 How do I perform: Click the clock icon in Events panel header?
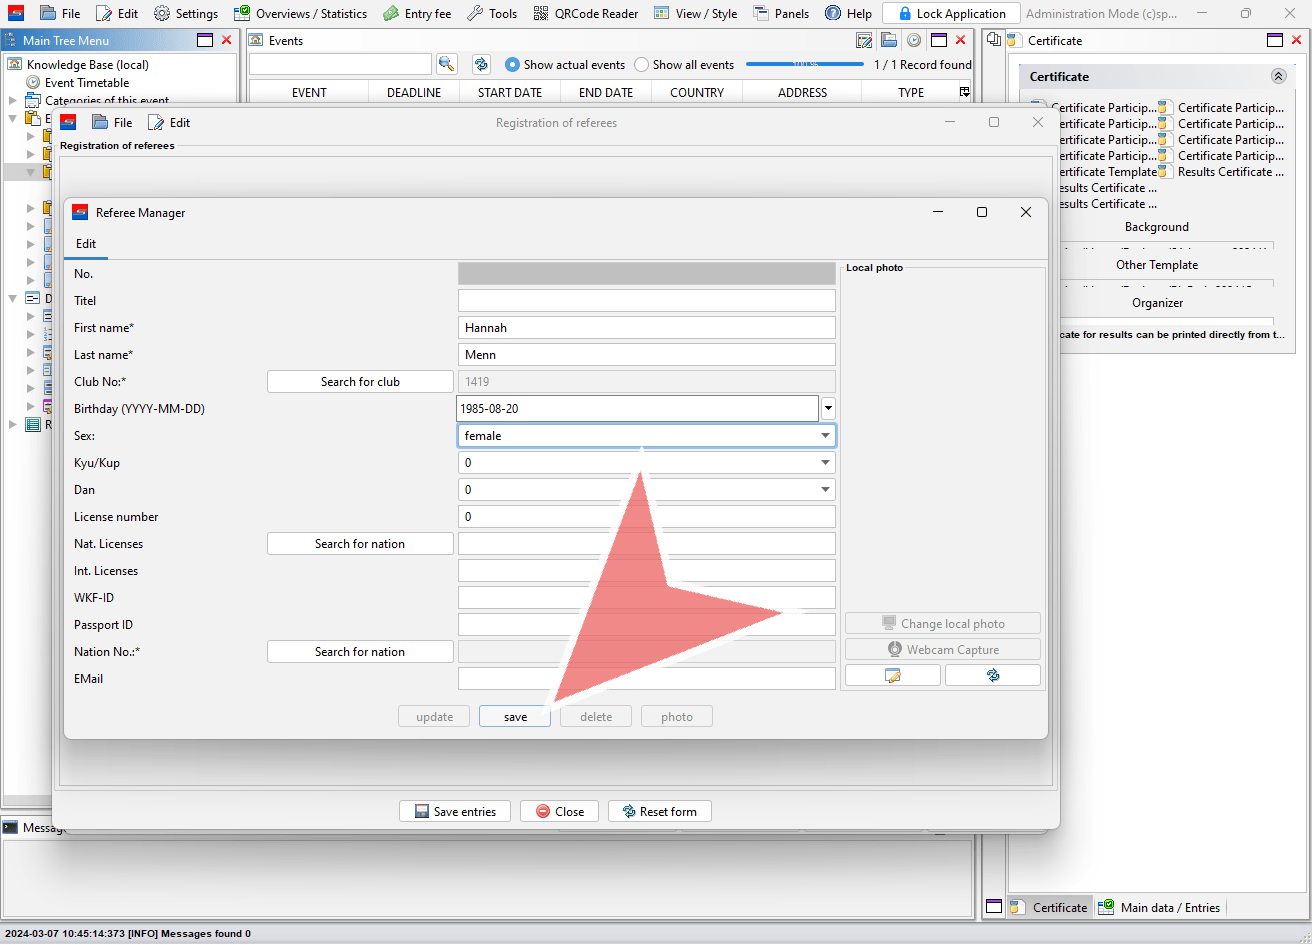pyautogui.click(x=913, y=40)
